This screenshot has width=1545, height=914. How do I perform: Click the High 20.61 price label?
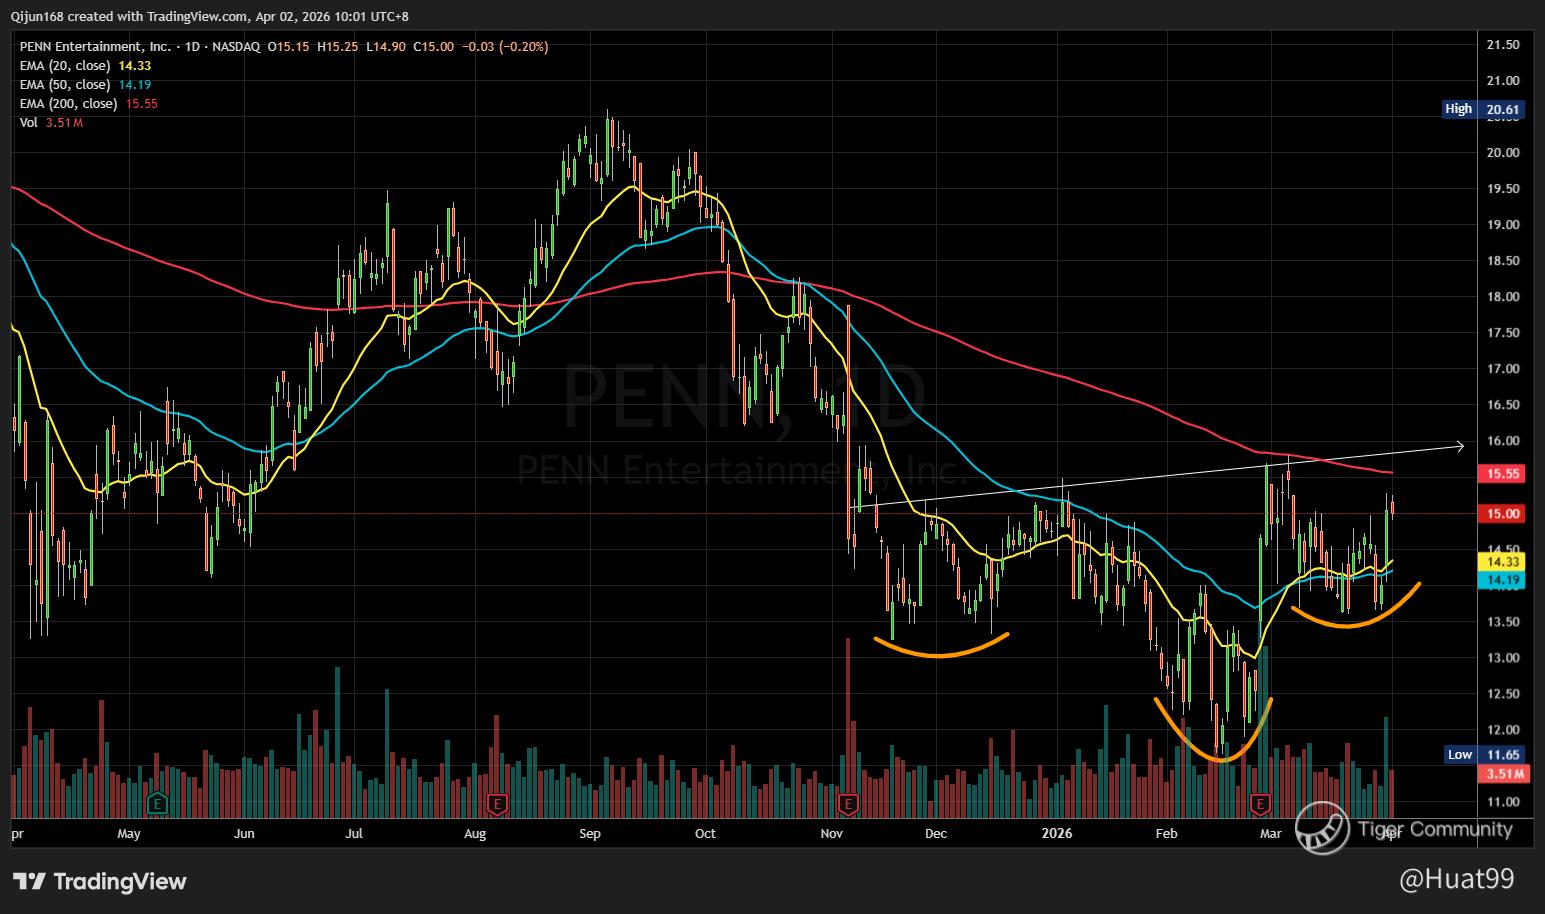click(1483, 109)
